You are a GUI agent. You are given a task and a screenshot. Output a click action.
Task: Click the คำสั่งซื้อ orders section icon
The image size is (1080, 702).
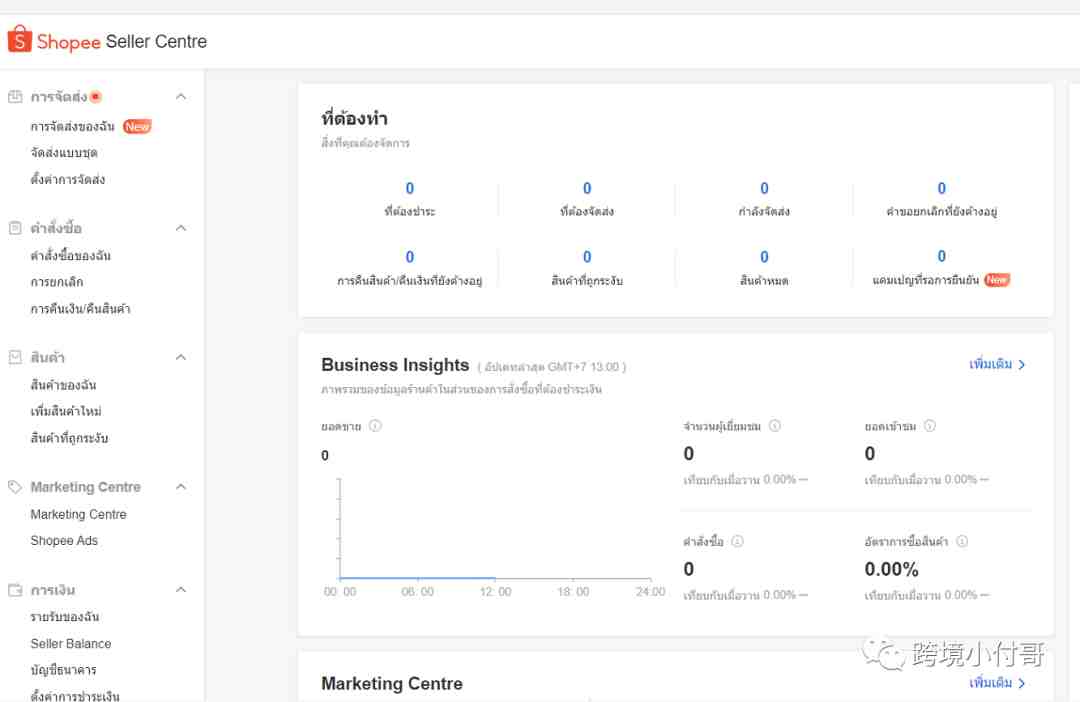pyautogui.click(x=15, y=228)
